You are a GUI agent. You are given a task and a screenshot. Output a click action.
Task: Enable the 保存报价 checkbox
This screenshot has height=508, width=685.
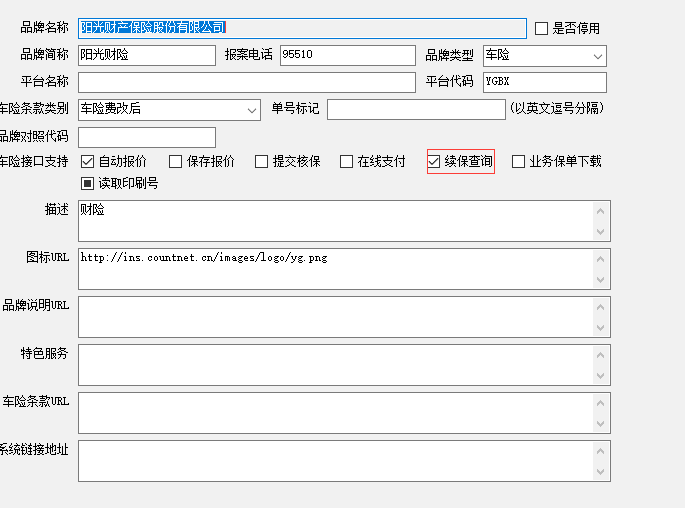pos(175,162)
